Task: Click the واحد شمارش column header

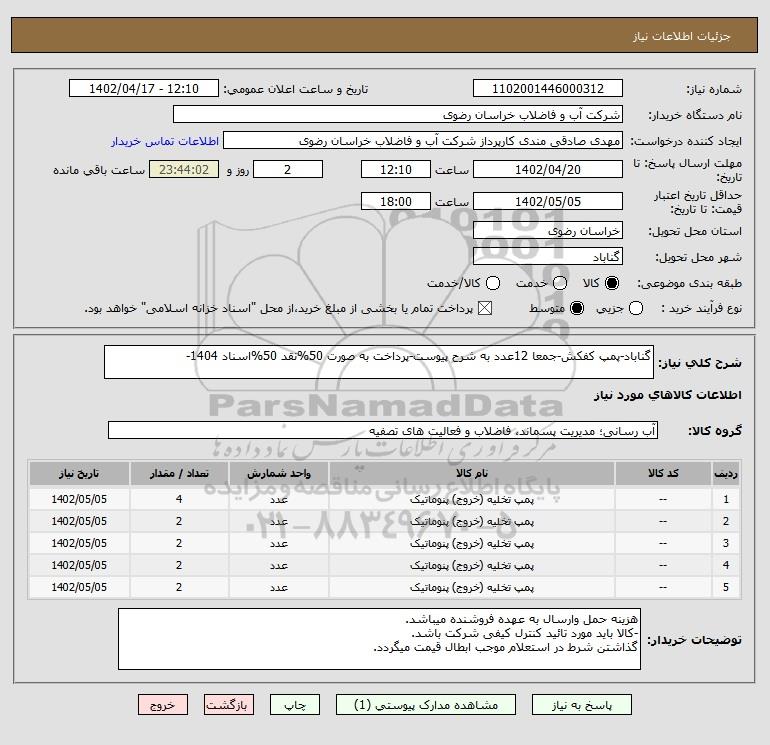Action: 278,473
